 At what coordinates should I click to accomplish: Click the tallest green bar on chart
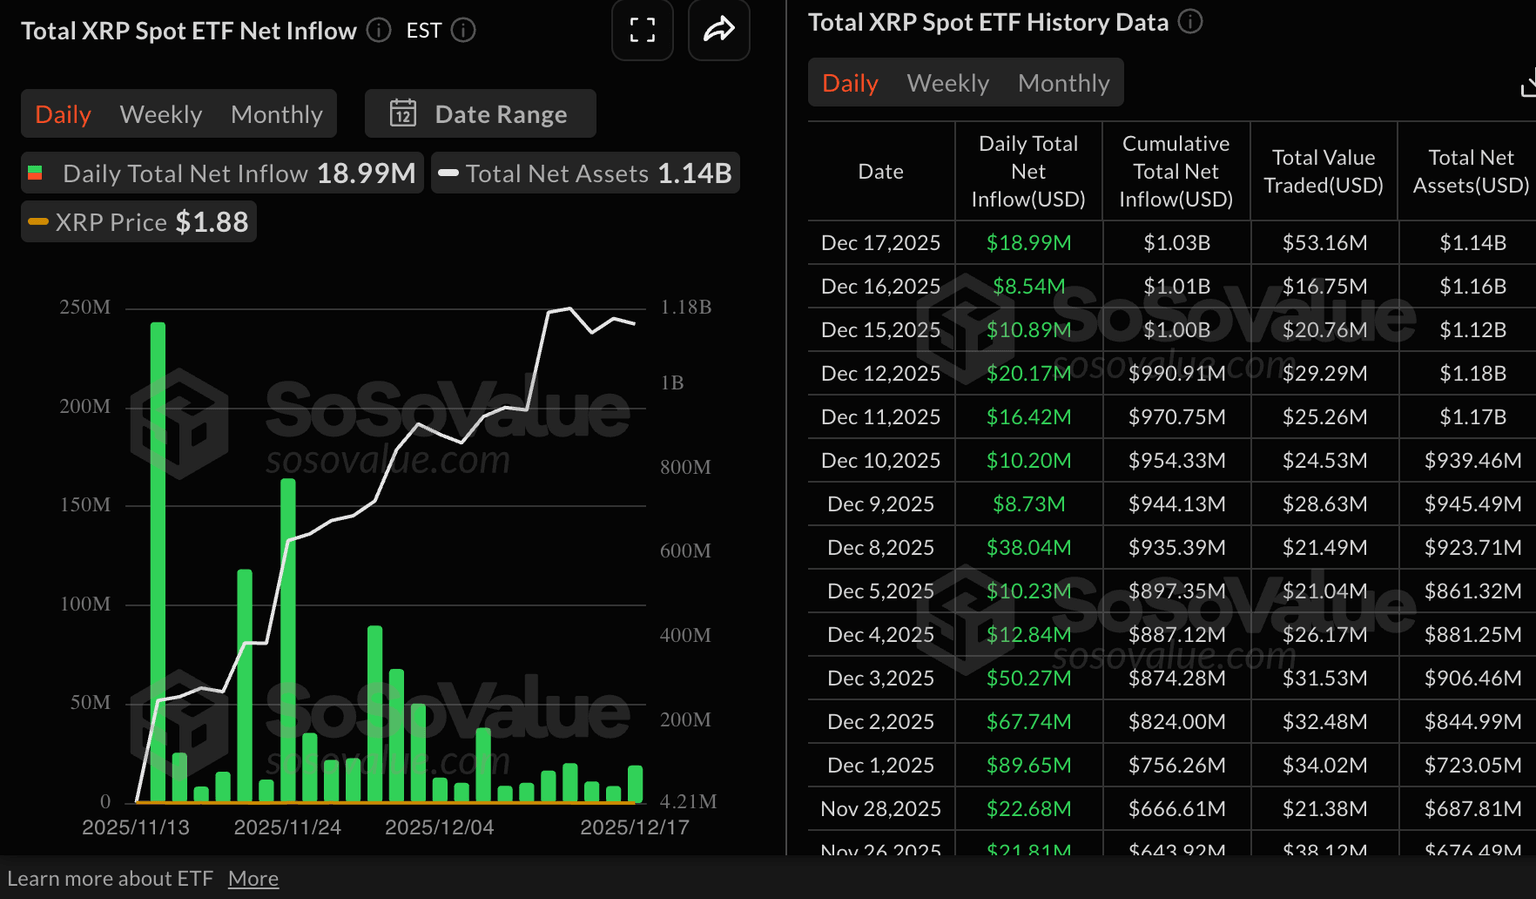coord(158,560)
